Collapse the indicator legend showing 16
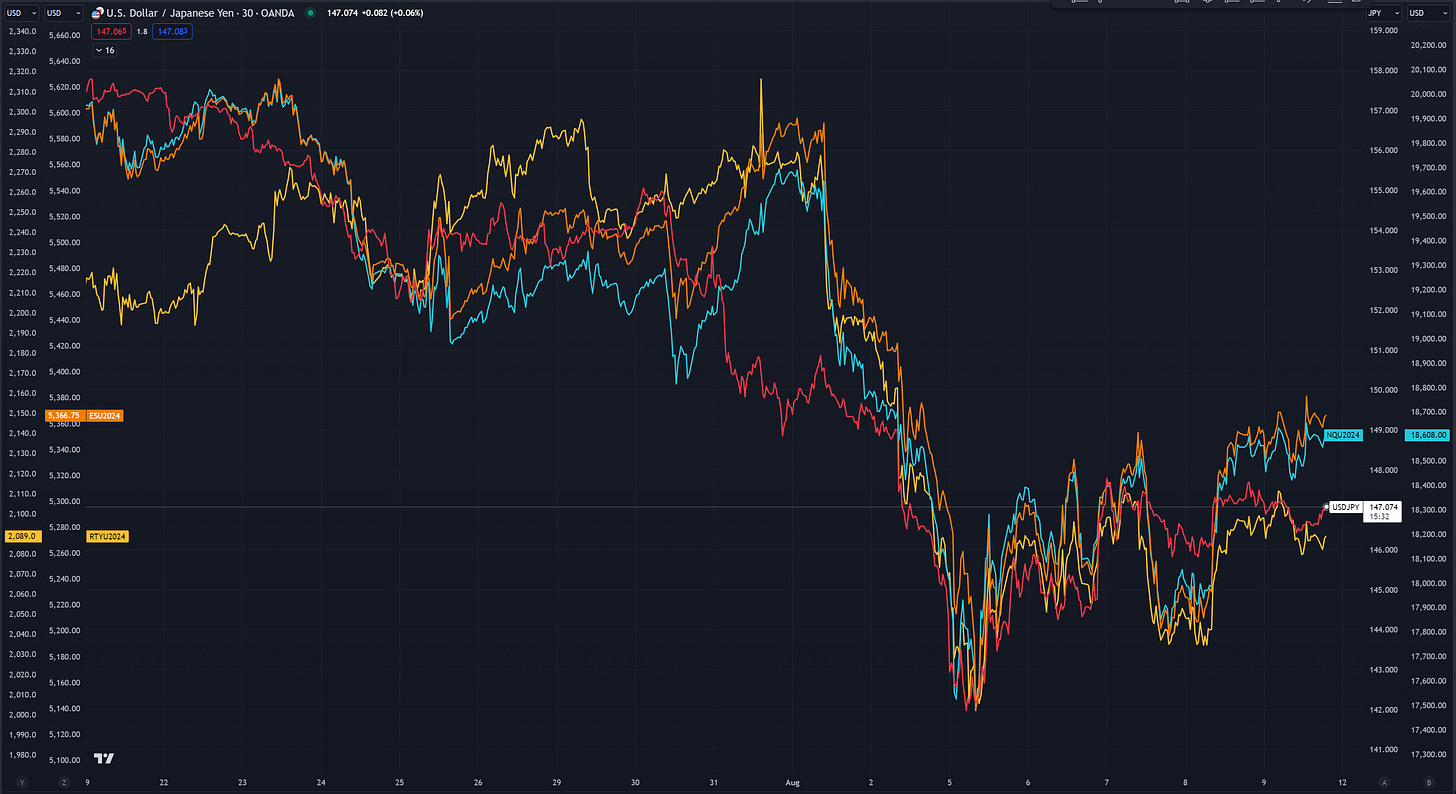Viewport: 1456px width, 794px height. click(x=105, y=49)
